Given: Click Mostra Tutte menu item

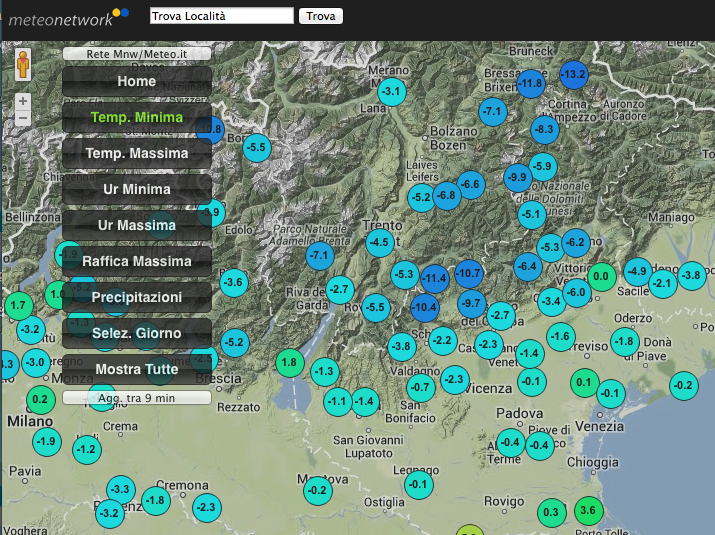Looking at the screenshot, I should (137, 369).
